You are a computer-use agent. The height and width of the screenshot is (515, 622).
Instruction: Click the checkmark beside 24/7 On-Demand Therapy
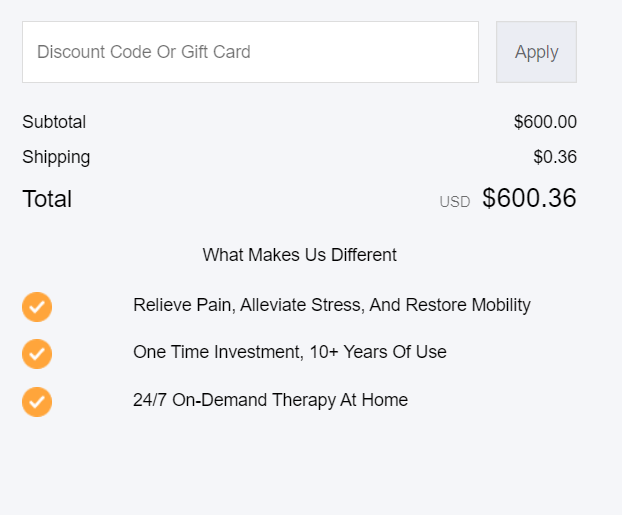[37, 401]
